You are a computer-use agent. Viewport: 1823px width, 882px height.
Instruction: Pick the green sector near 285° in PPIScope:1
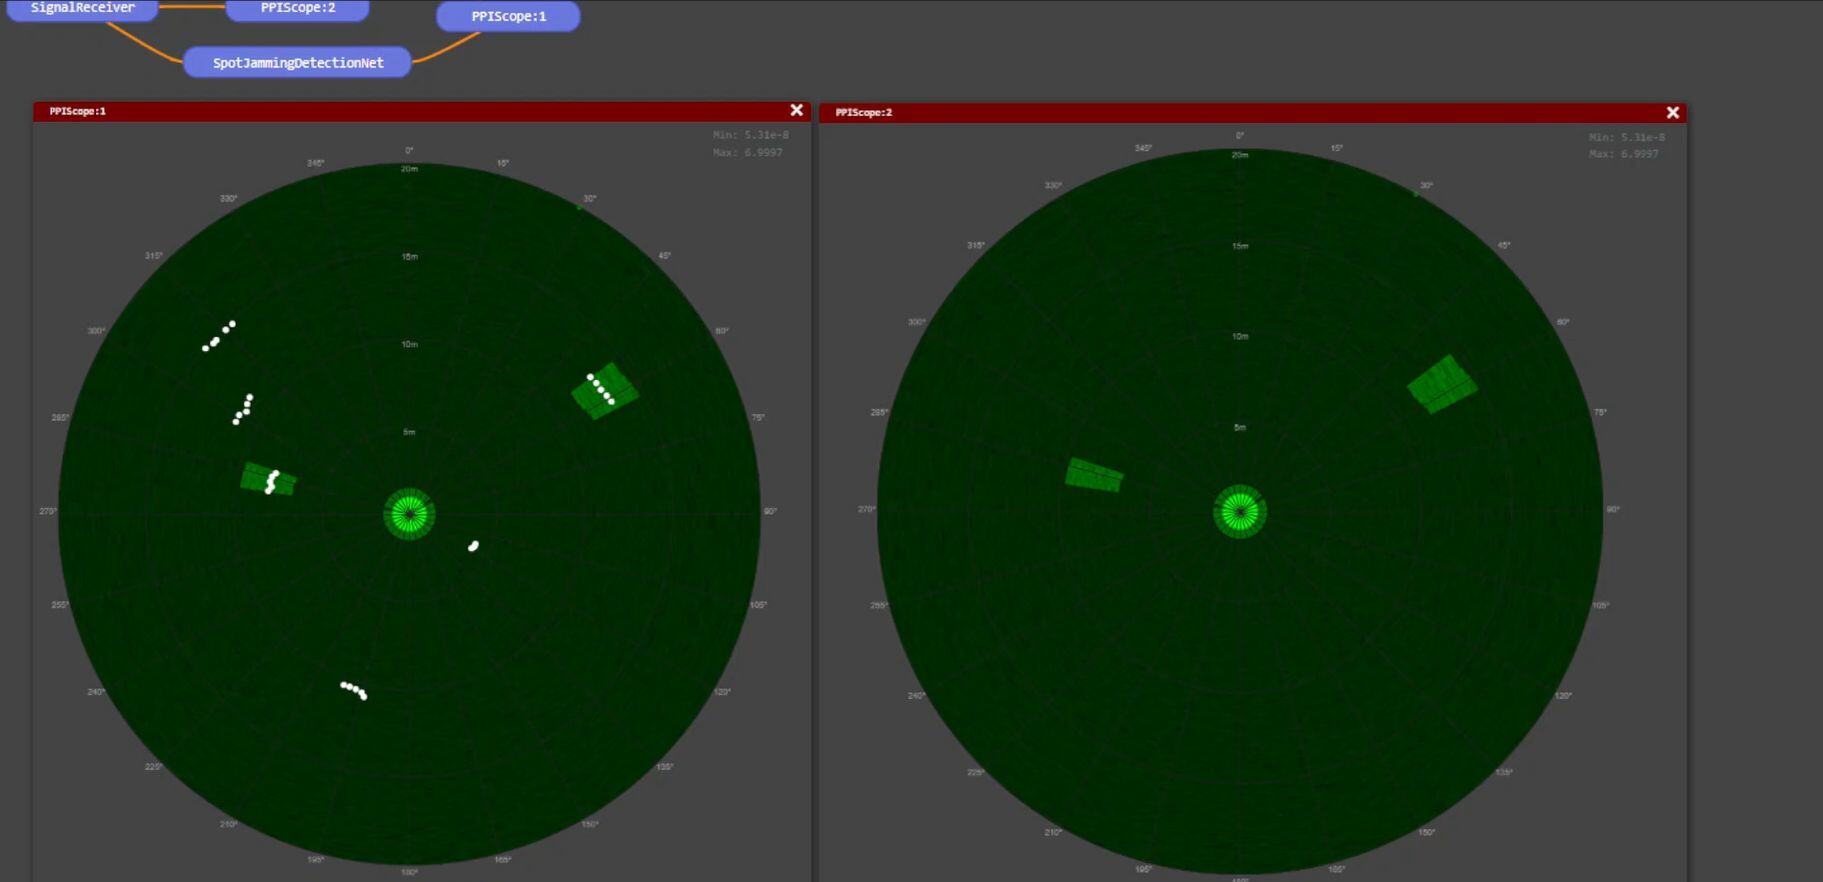(268, 479)
